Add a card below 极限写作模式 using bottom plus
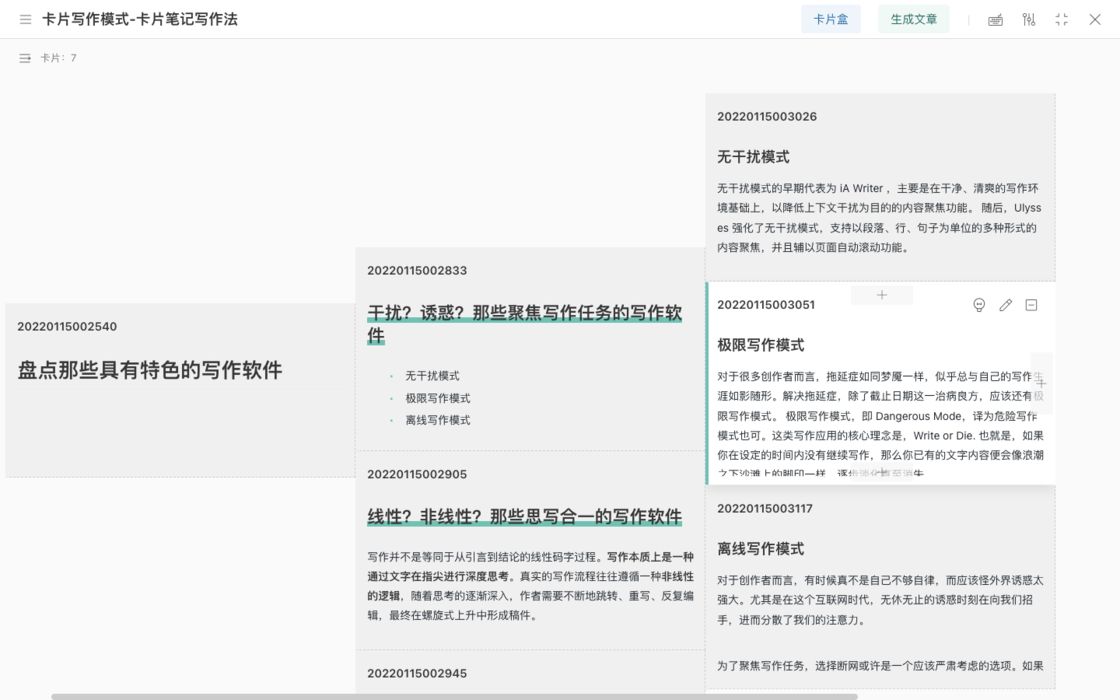The width and height of the screenshot is (1120, 700). coord(881,473)
